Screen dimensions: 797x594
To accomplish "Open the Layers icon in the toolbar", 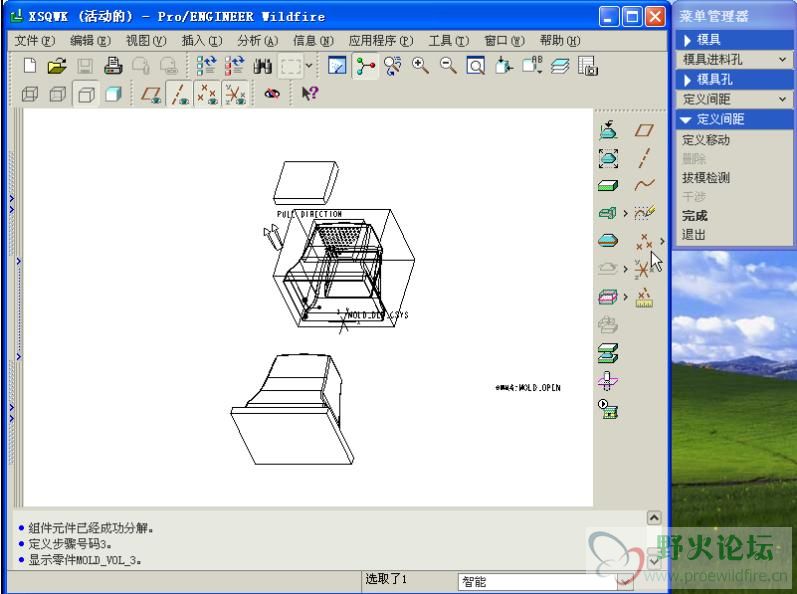I will [560, 66].
